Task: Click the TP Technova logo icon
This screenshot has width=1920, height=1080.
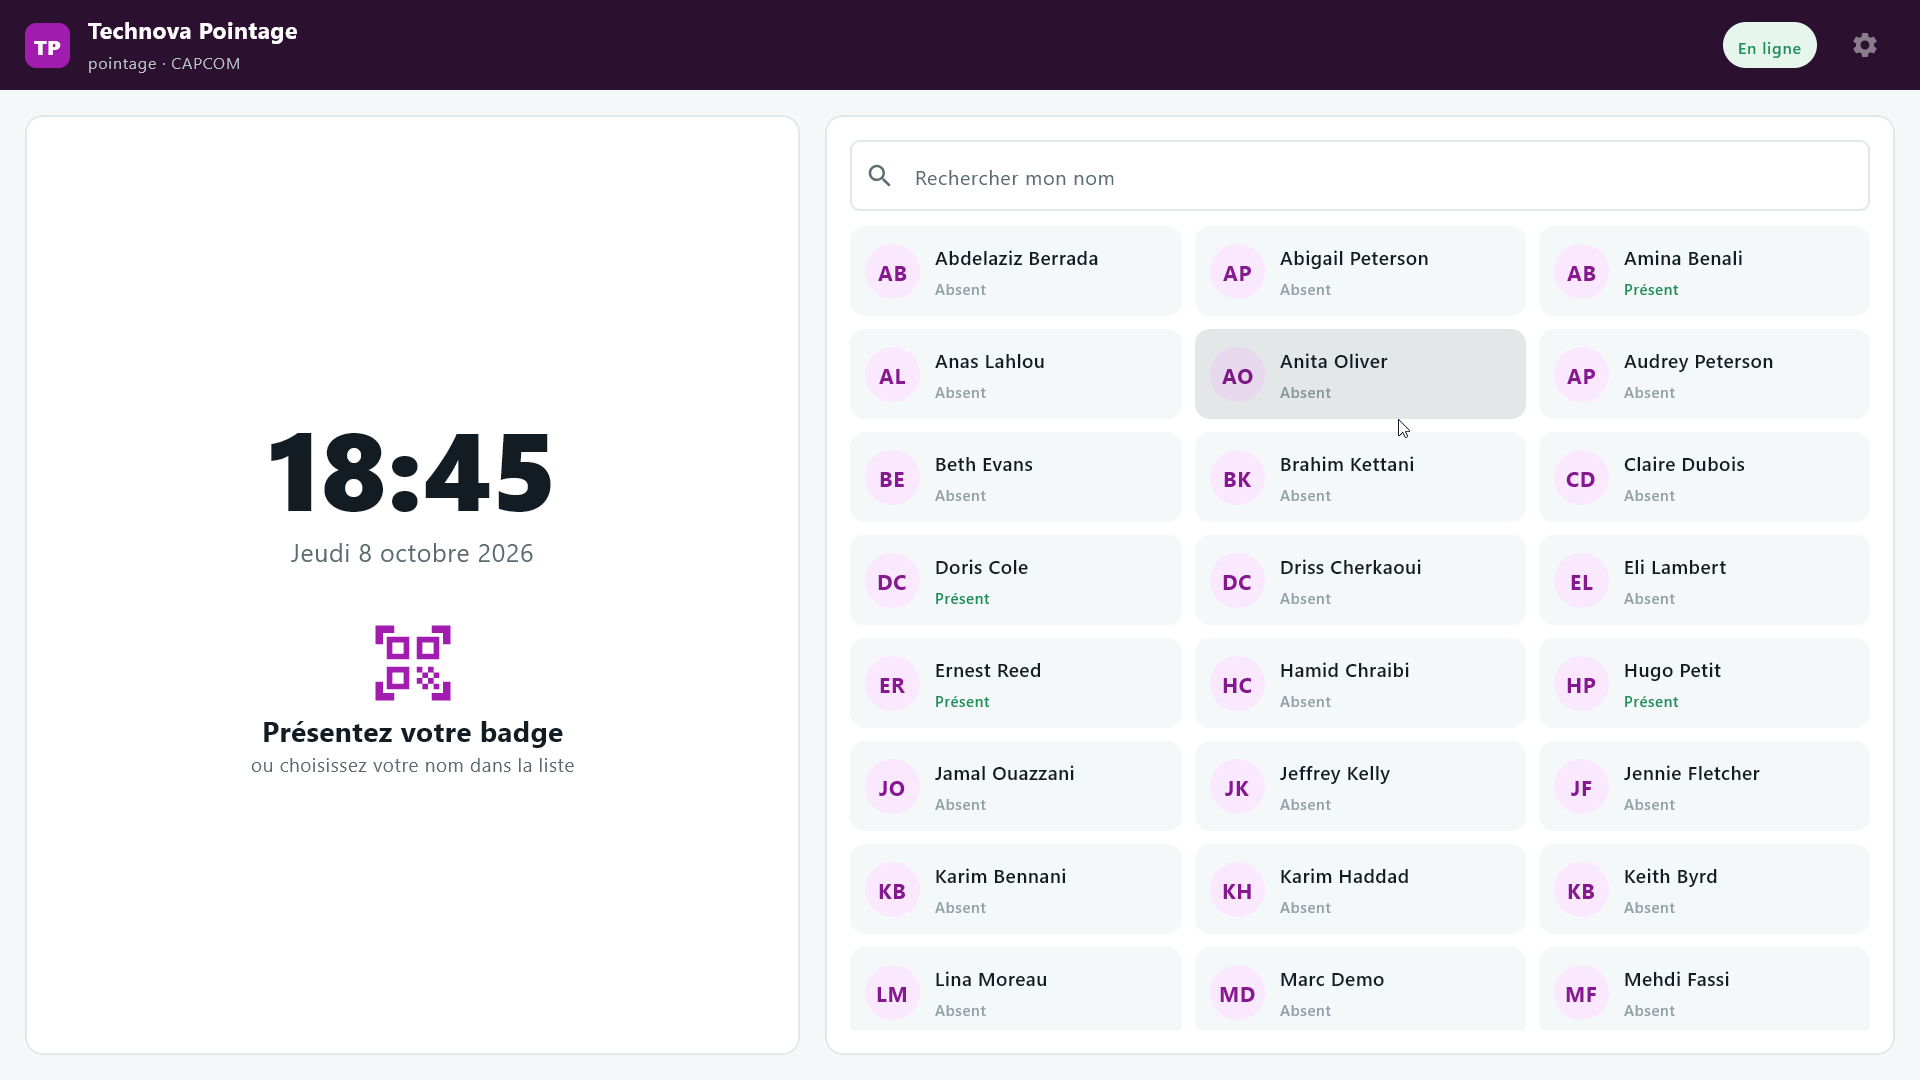Action: pos(47,46)
